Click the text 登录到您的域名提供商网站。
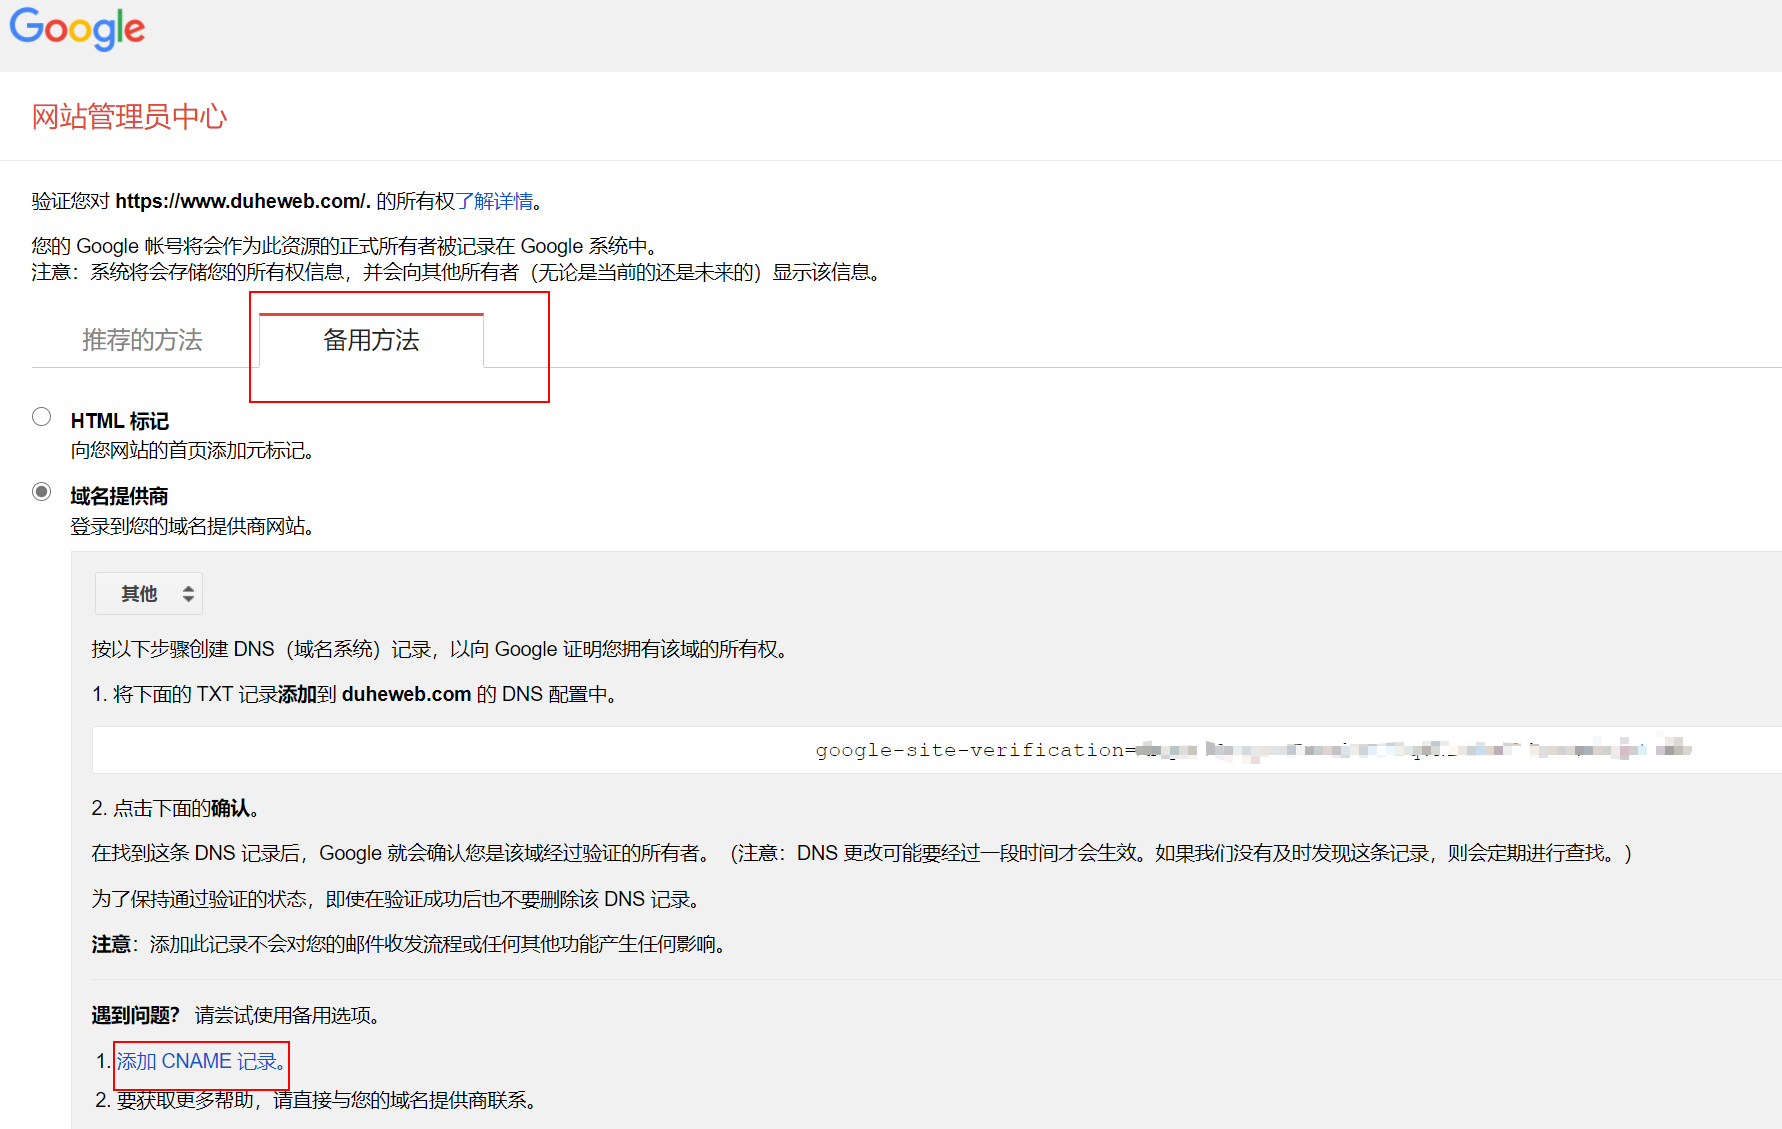The width and height of the screenshot is (1782, 1129). click(194, 526)
